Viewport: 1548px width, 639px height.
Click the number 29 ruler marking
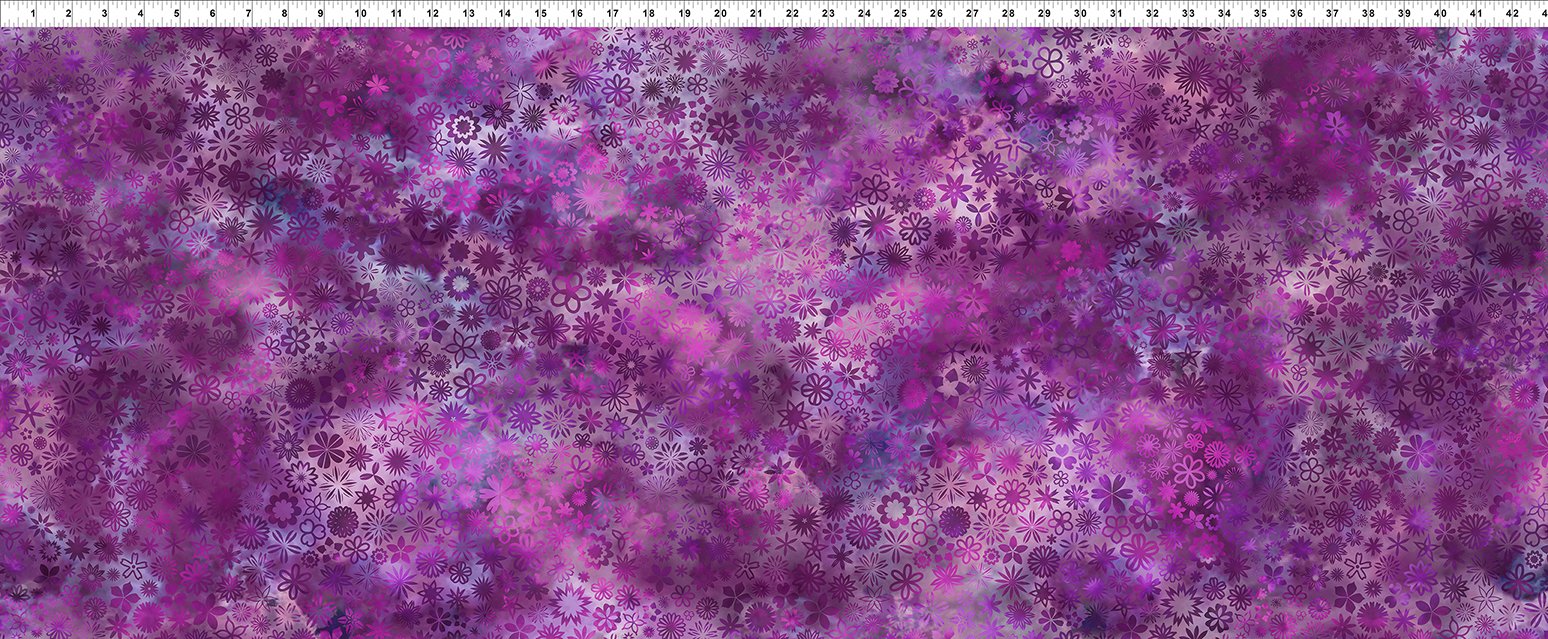[x=1044, y=14]
